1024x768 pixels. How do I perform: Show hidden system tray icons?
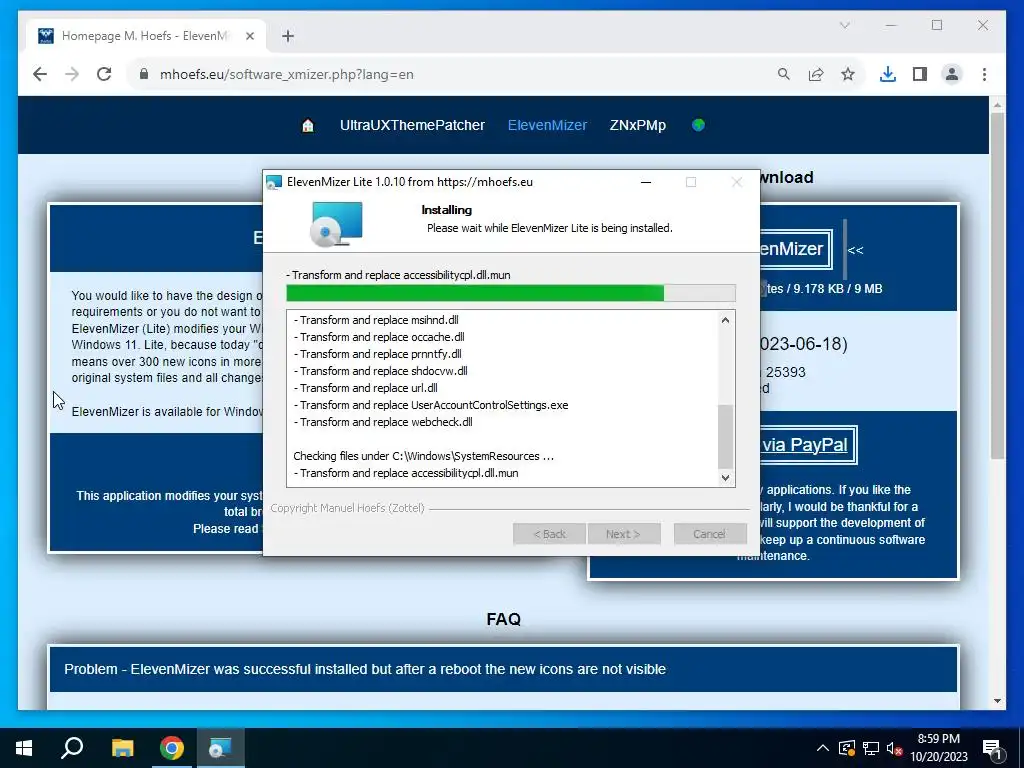[823, 748]
